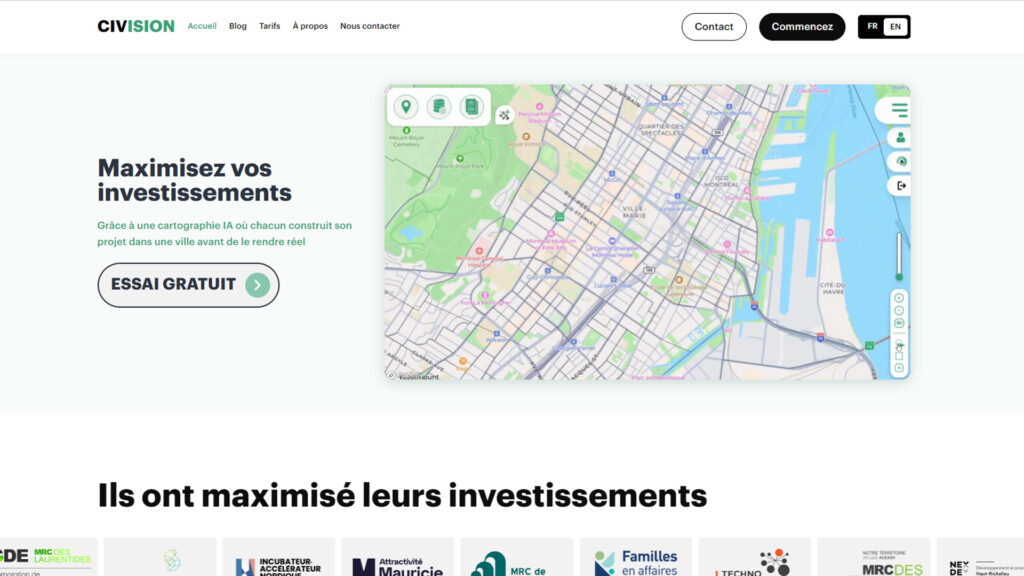Click the 3D view icon on map

[x=899, y=323]
